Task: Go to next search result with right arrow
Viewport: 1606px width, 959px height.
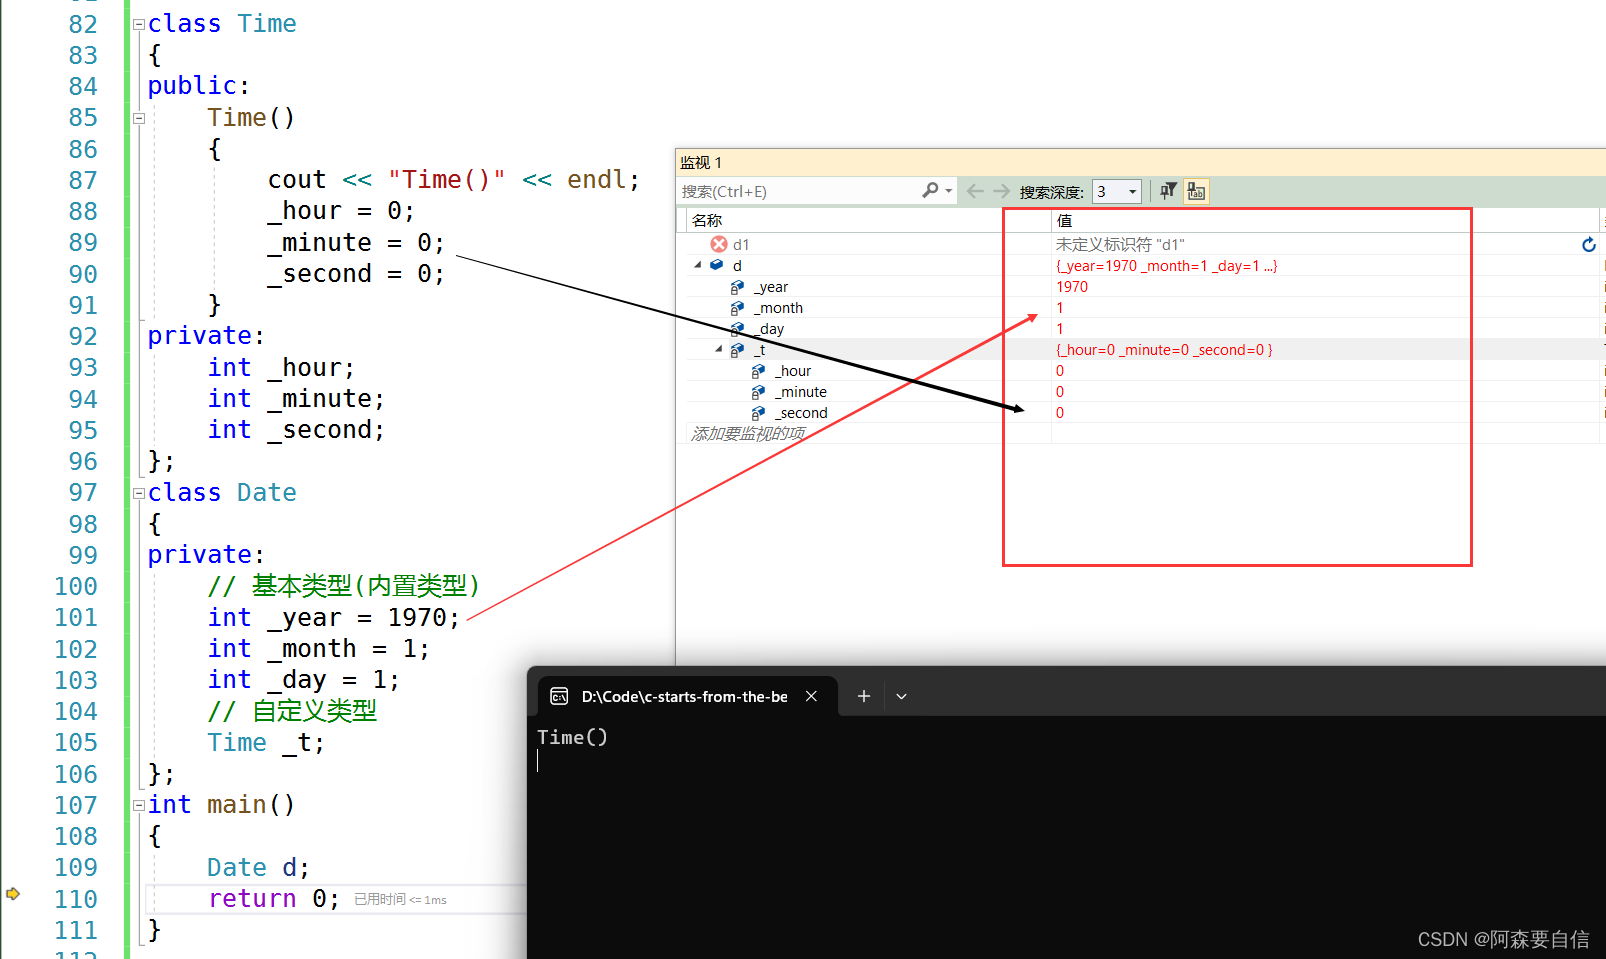Action: [x=1001, y=191]
